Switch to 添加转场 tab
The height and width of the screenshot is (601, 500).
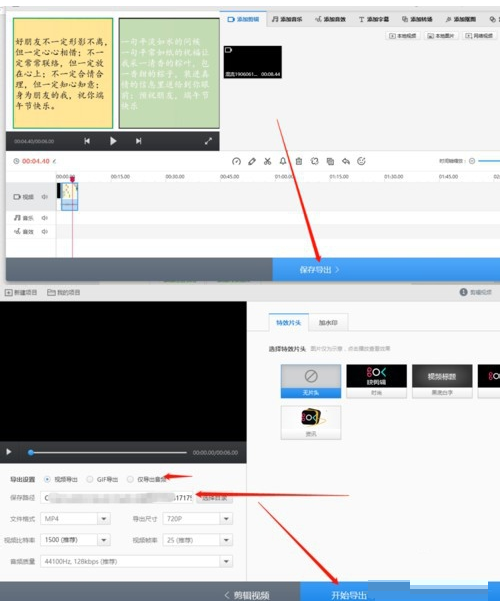(x=417, y=19)
